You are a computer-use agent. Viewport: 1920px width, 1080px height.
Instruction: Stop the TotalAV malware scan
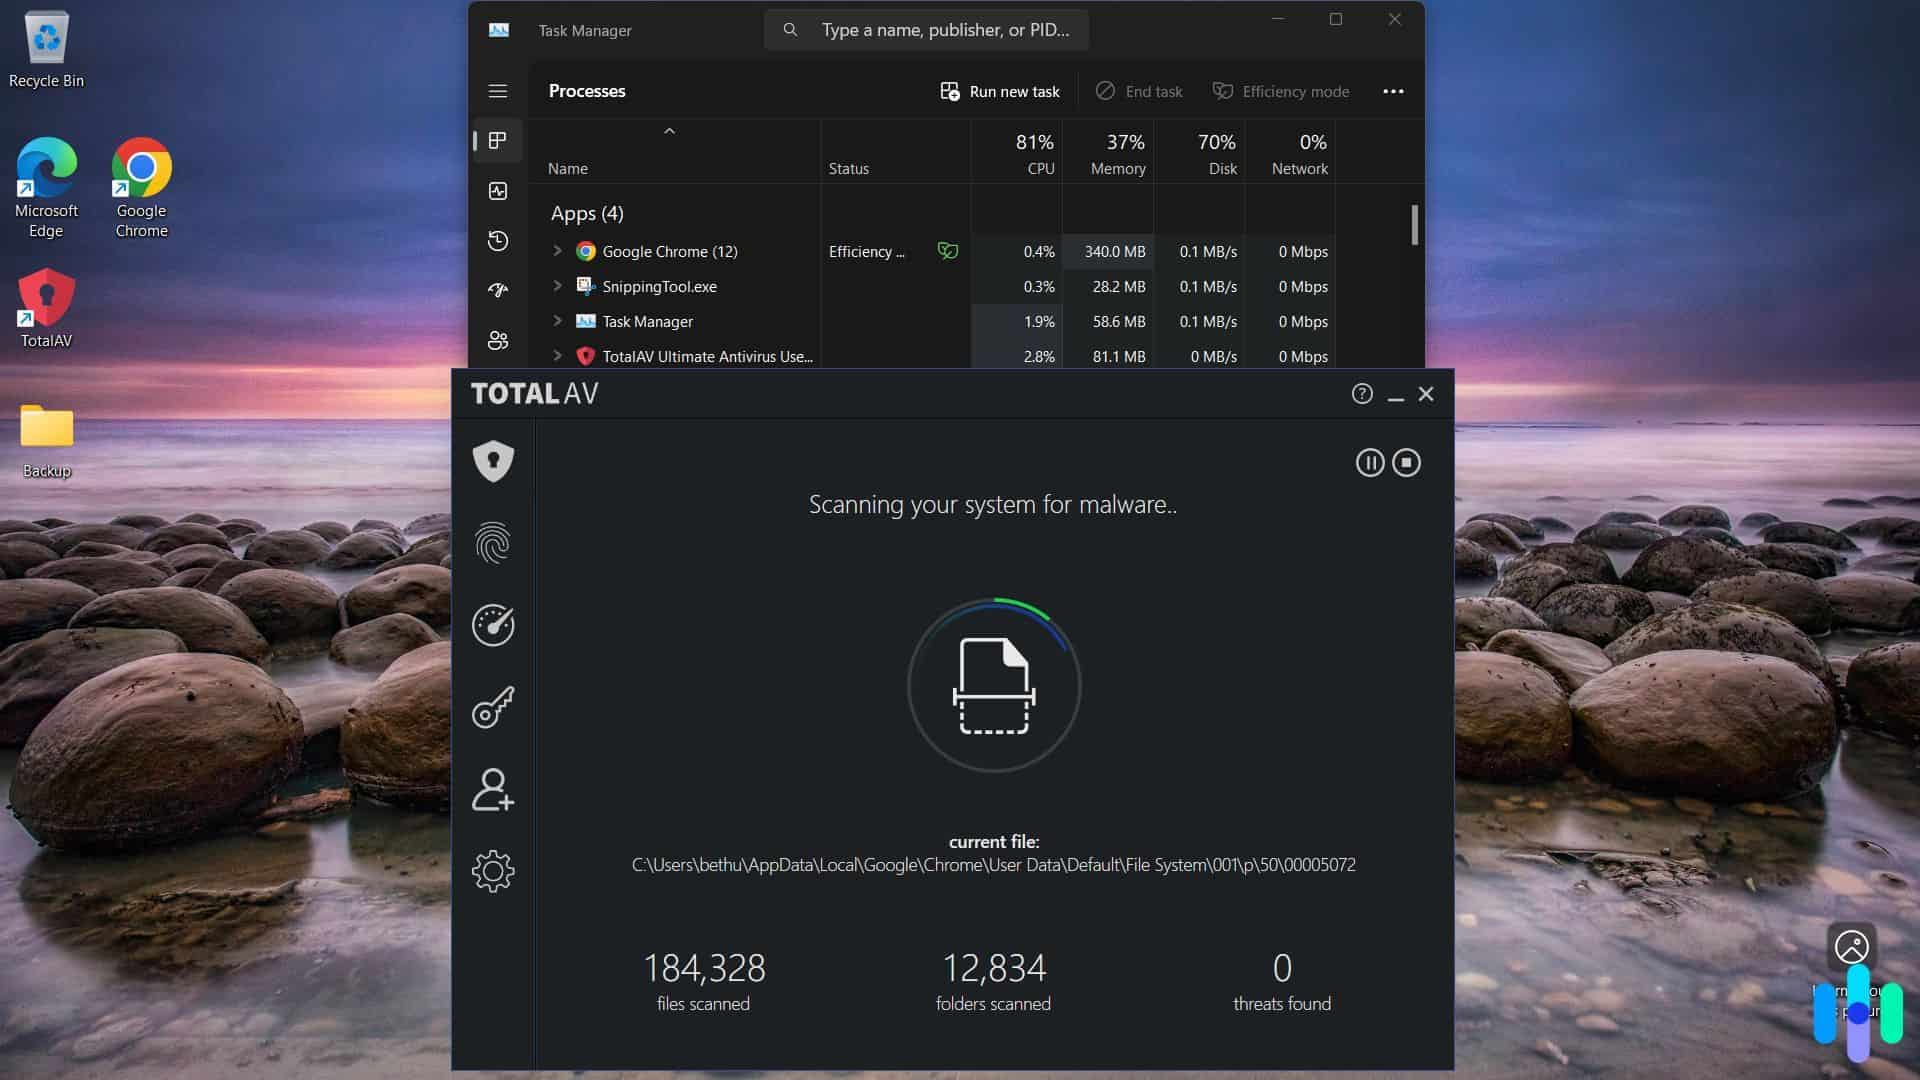coord(1406,462)
